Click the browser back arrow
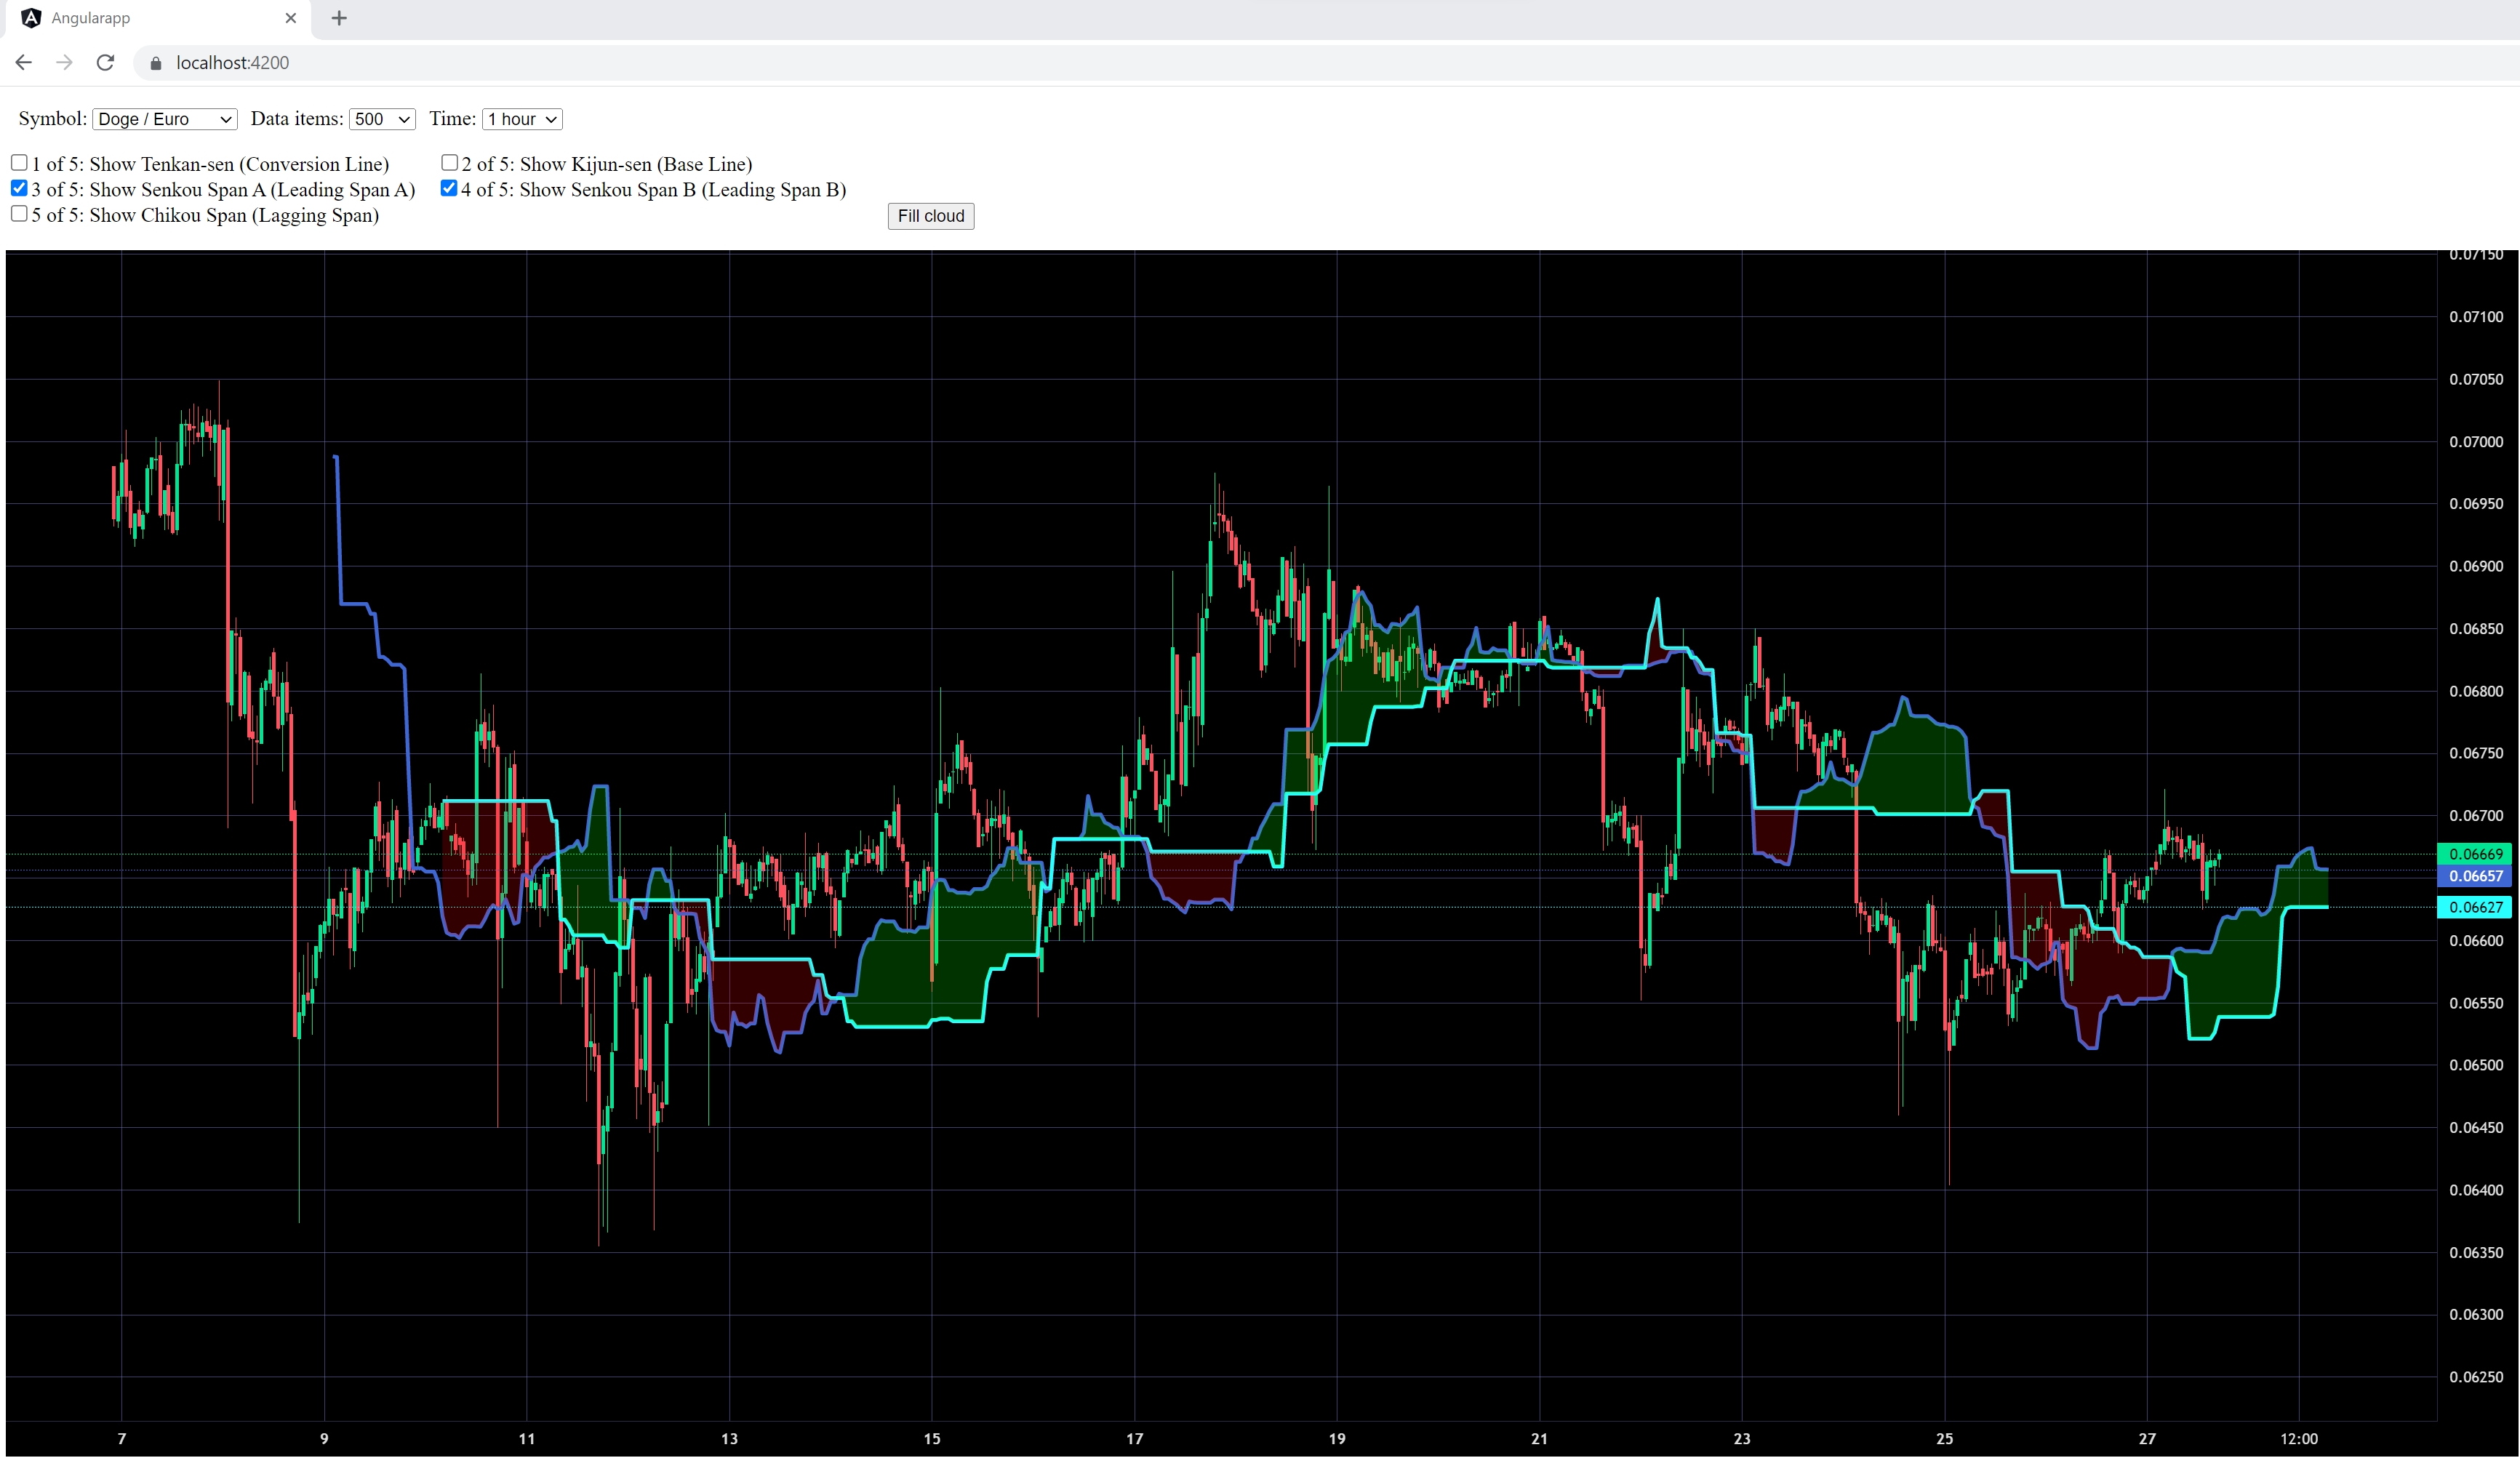Screen dimensions: 2520x1458 click(x=24, y=63)
